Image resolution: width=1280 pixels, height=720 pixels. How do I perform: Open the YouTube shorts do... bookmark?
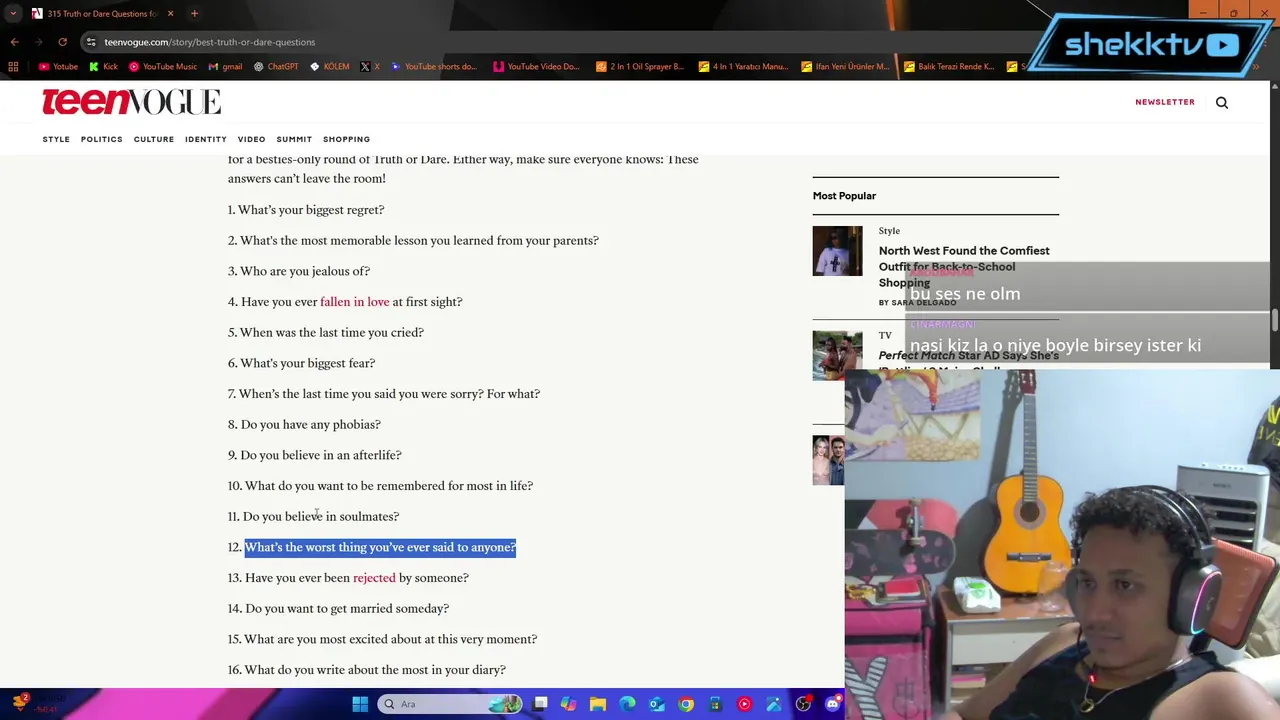pyautogui.click(x=433, y=67)
